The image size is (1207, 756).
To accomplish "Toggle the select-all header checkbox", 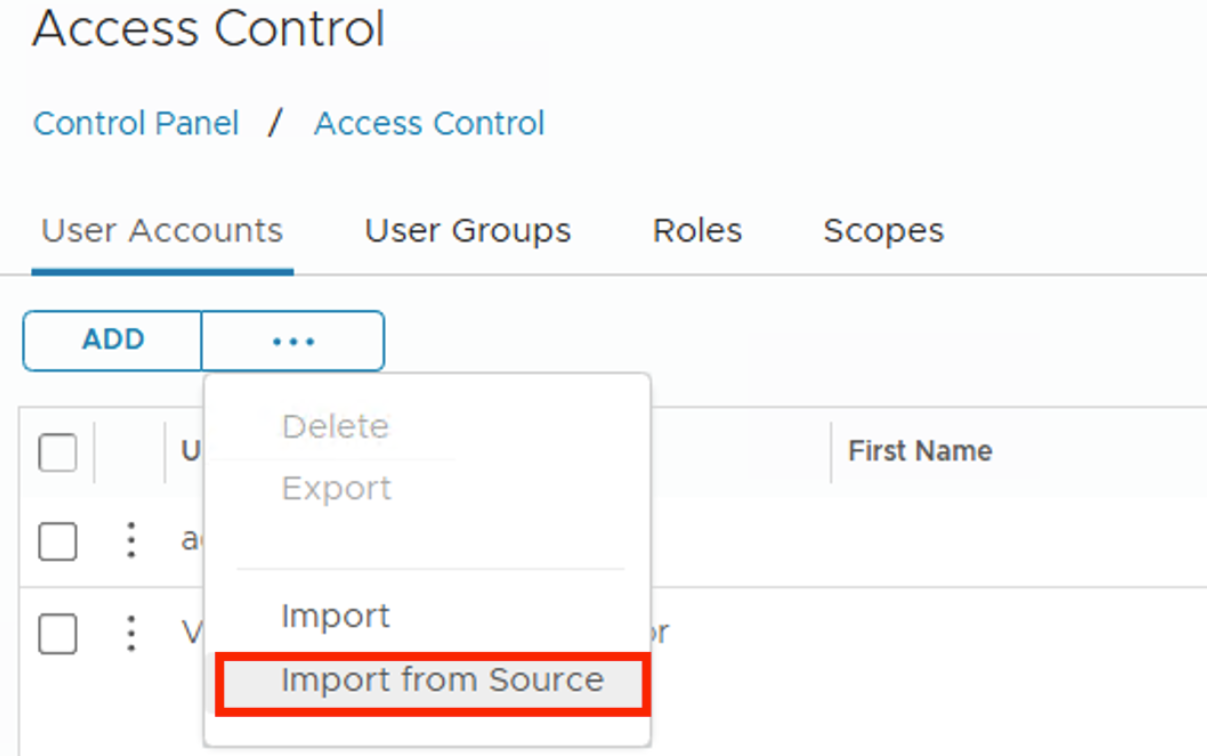I will click(x=58, y=453).
